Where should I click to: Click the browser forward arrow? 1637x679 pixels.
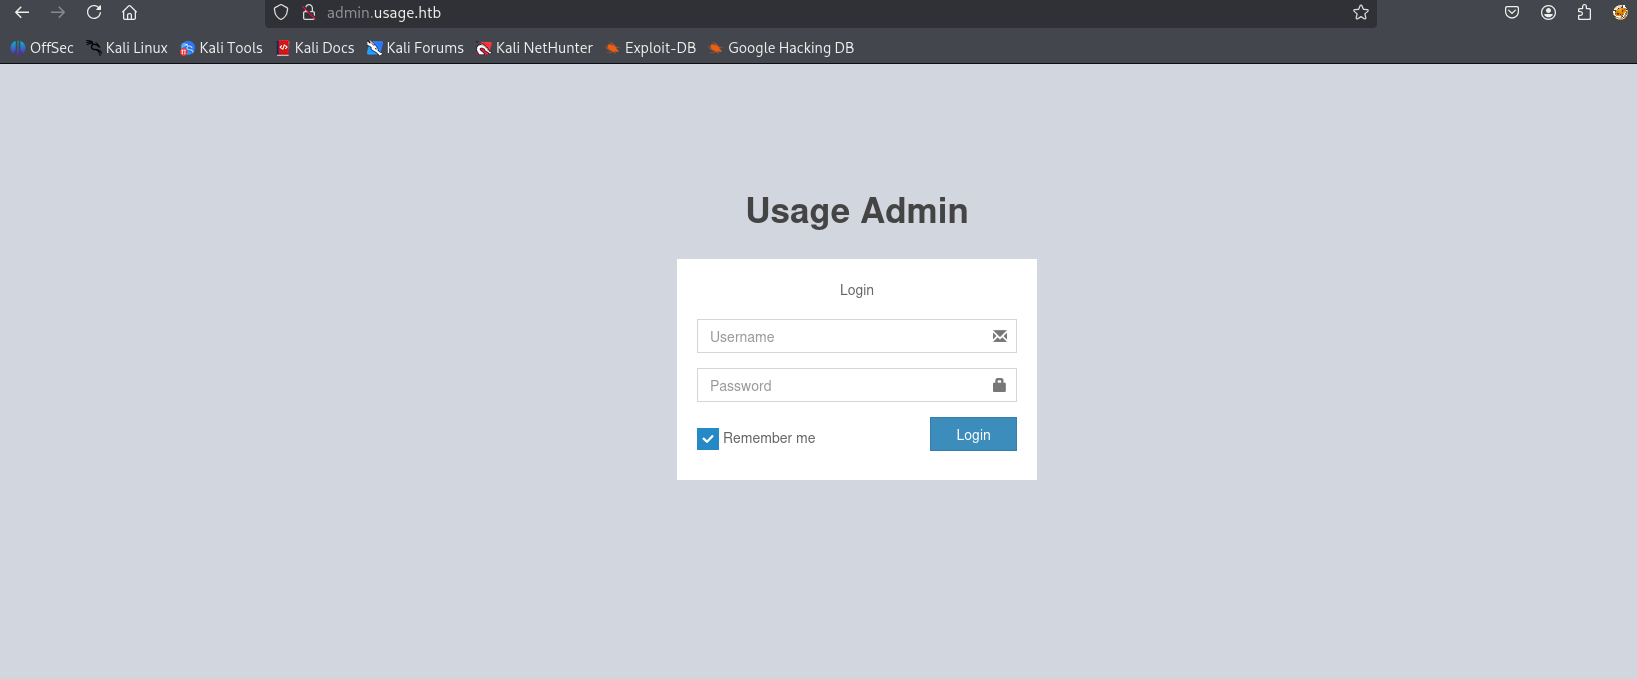click(58, 13)
